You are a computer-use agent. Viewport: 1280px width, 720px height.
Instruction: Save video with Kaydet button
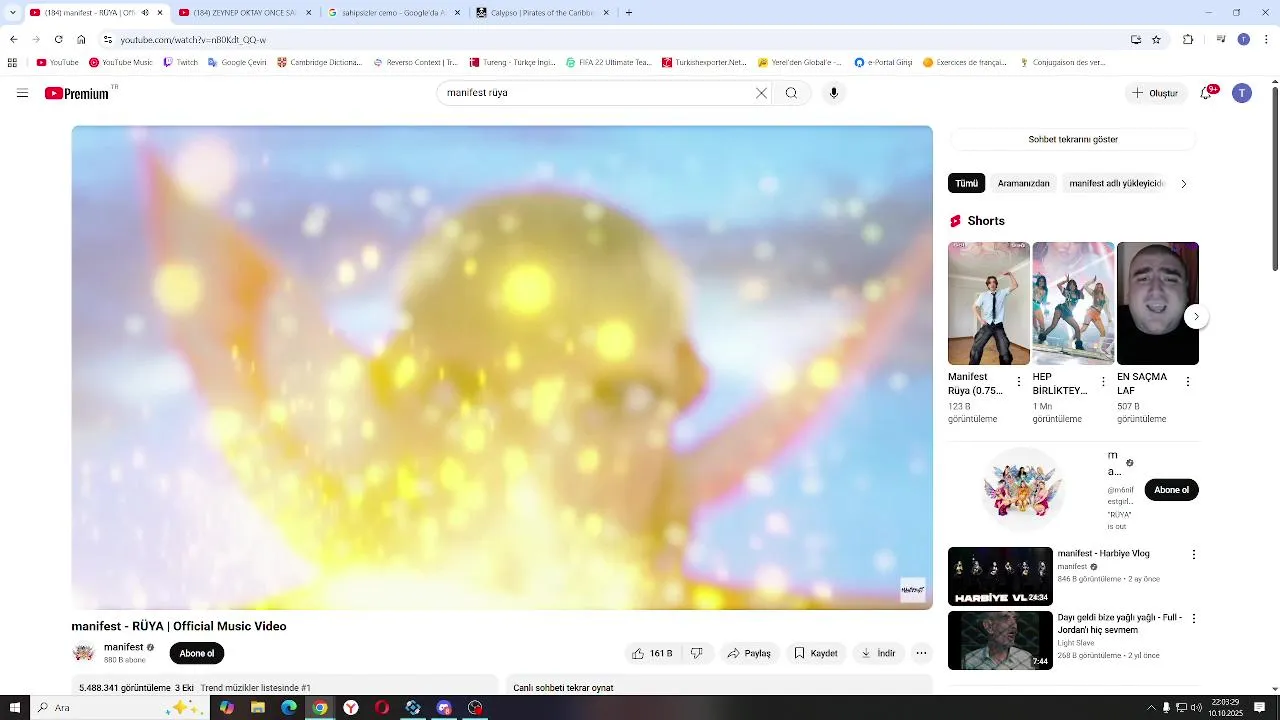pyautogui.click(x=816, y=653)
